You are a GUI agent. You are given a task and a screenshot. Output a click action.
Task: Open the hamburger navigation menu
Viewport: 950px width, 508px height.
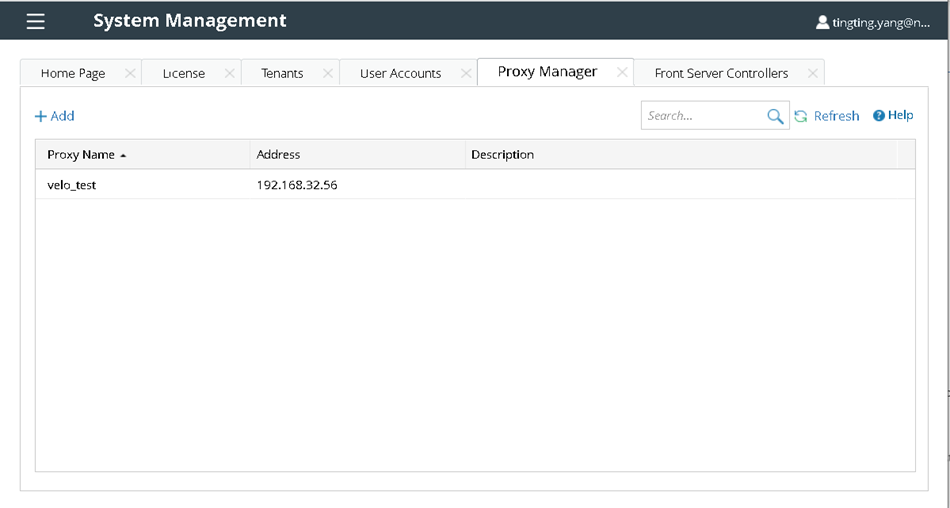[x=36, y=21]
